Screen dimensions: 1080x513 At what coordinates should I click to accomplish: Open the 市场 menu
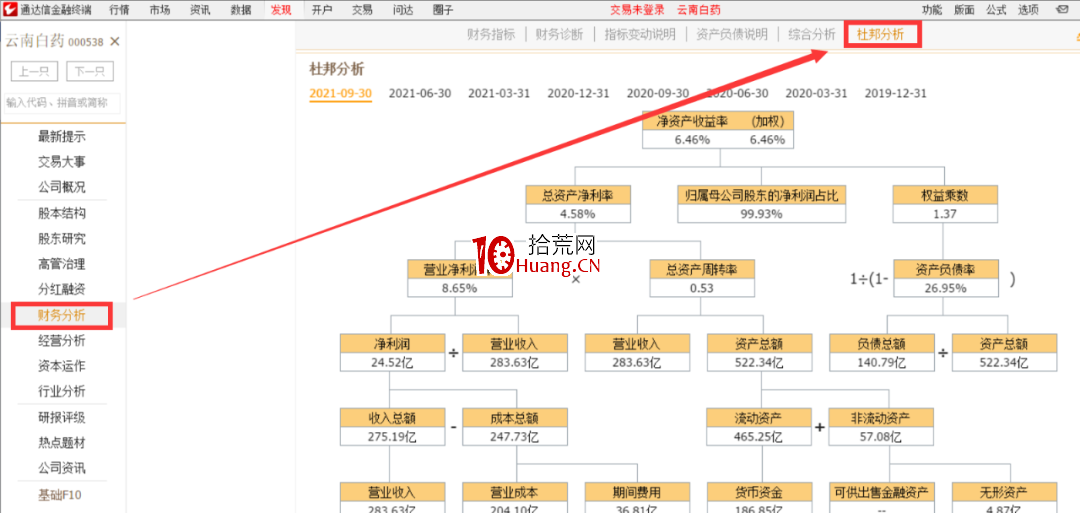pos(160,10)
